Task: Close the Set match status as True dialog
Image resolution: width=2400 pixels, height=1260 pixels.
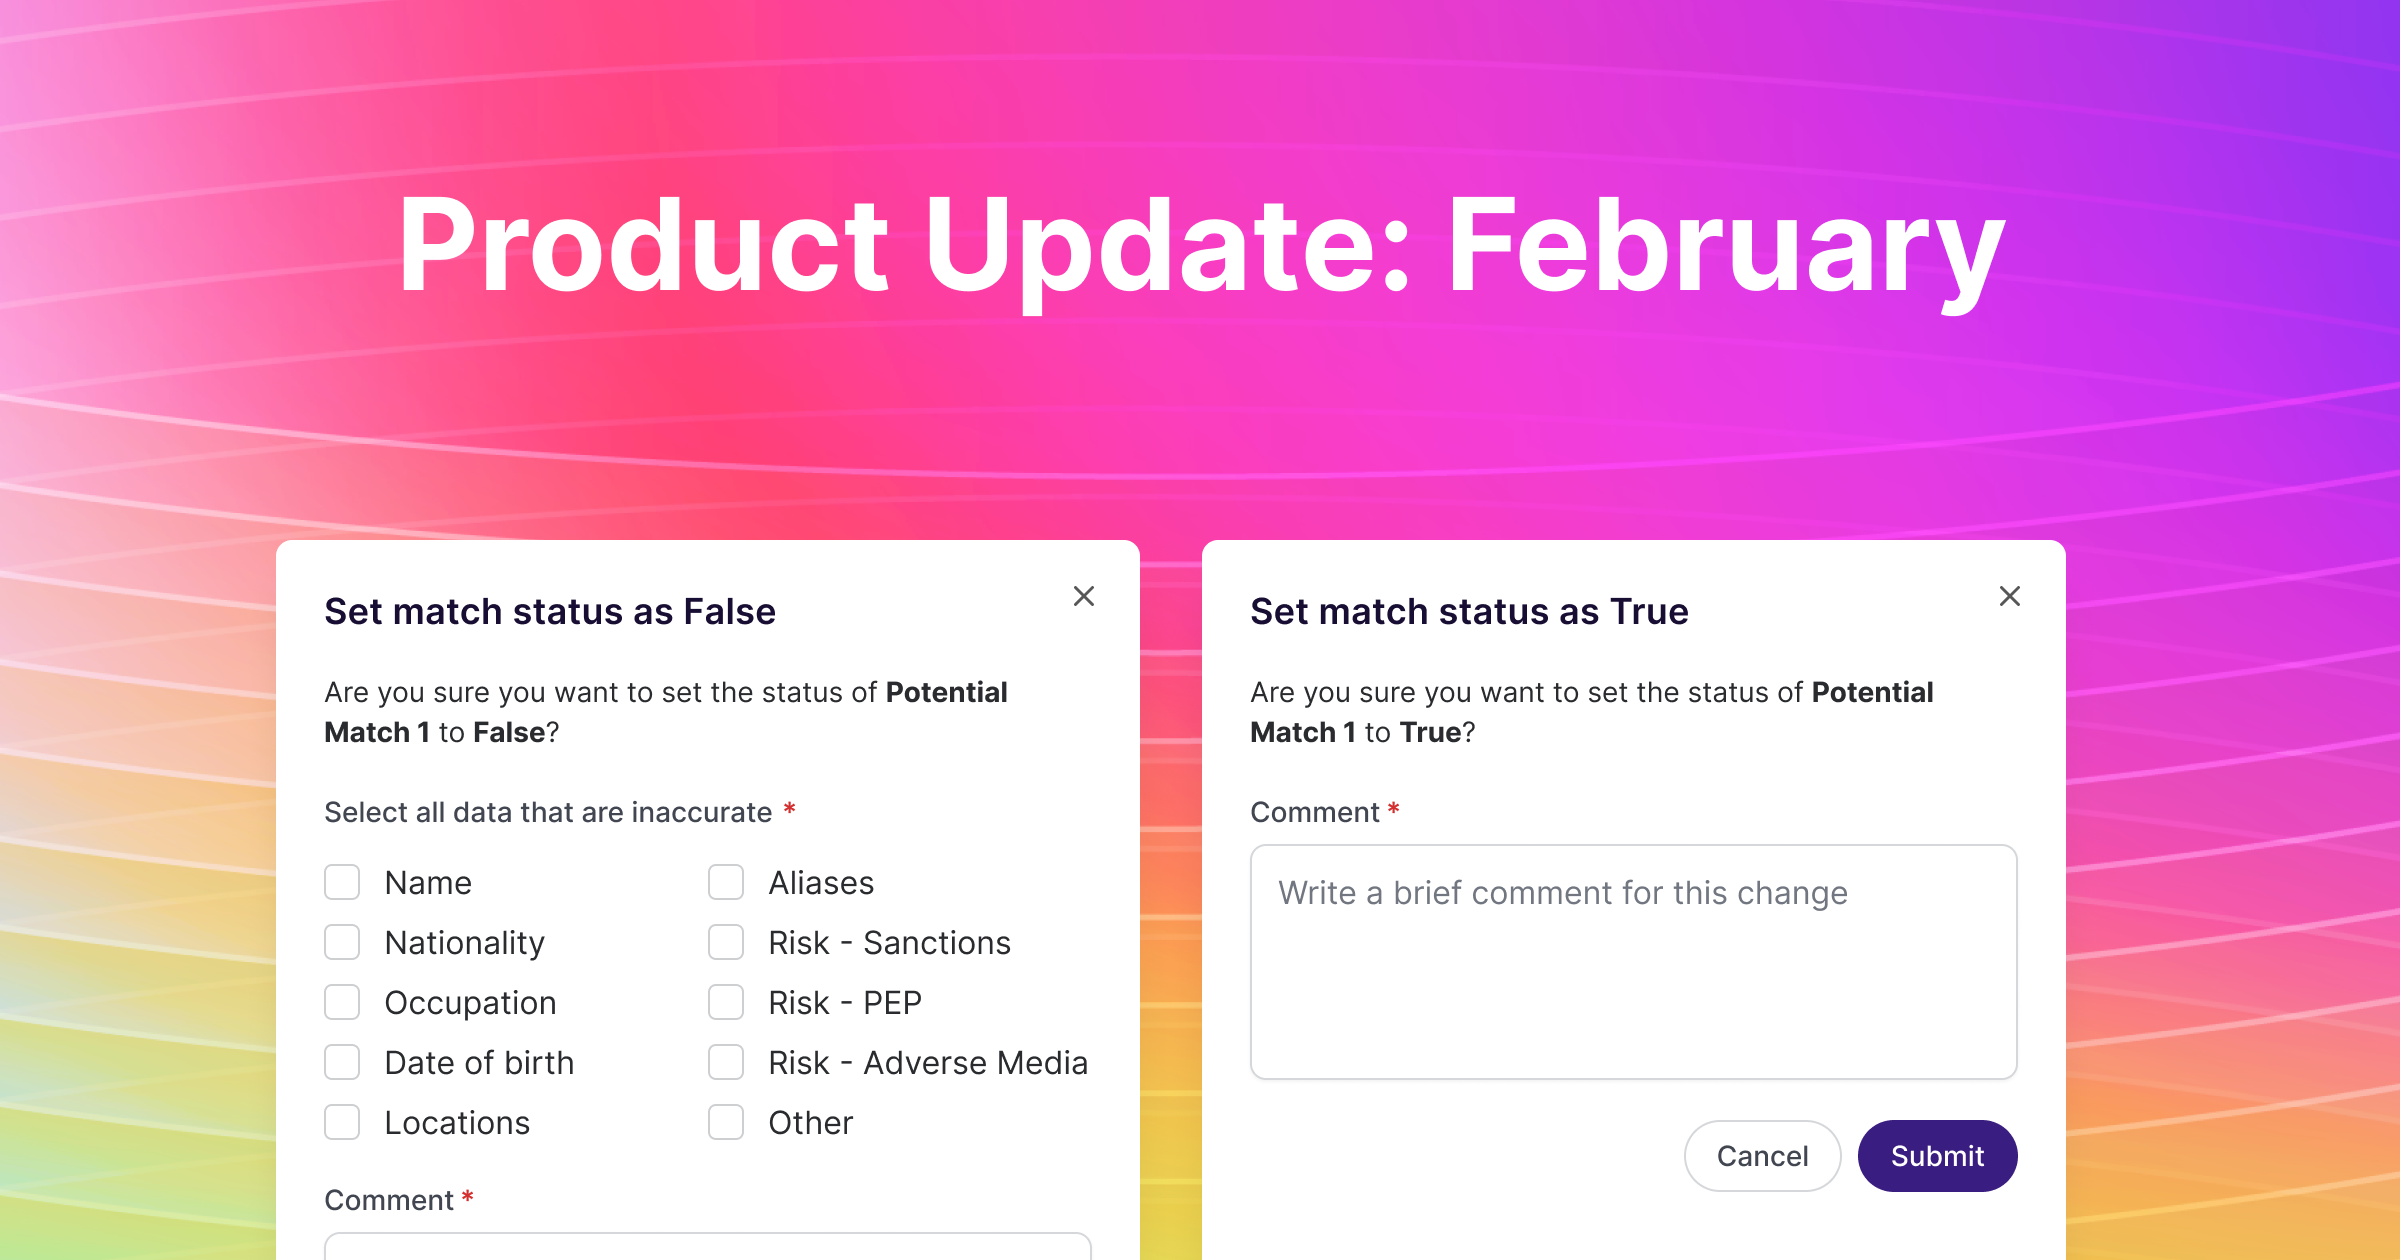Action: coord(2010,596)
